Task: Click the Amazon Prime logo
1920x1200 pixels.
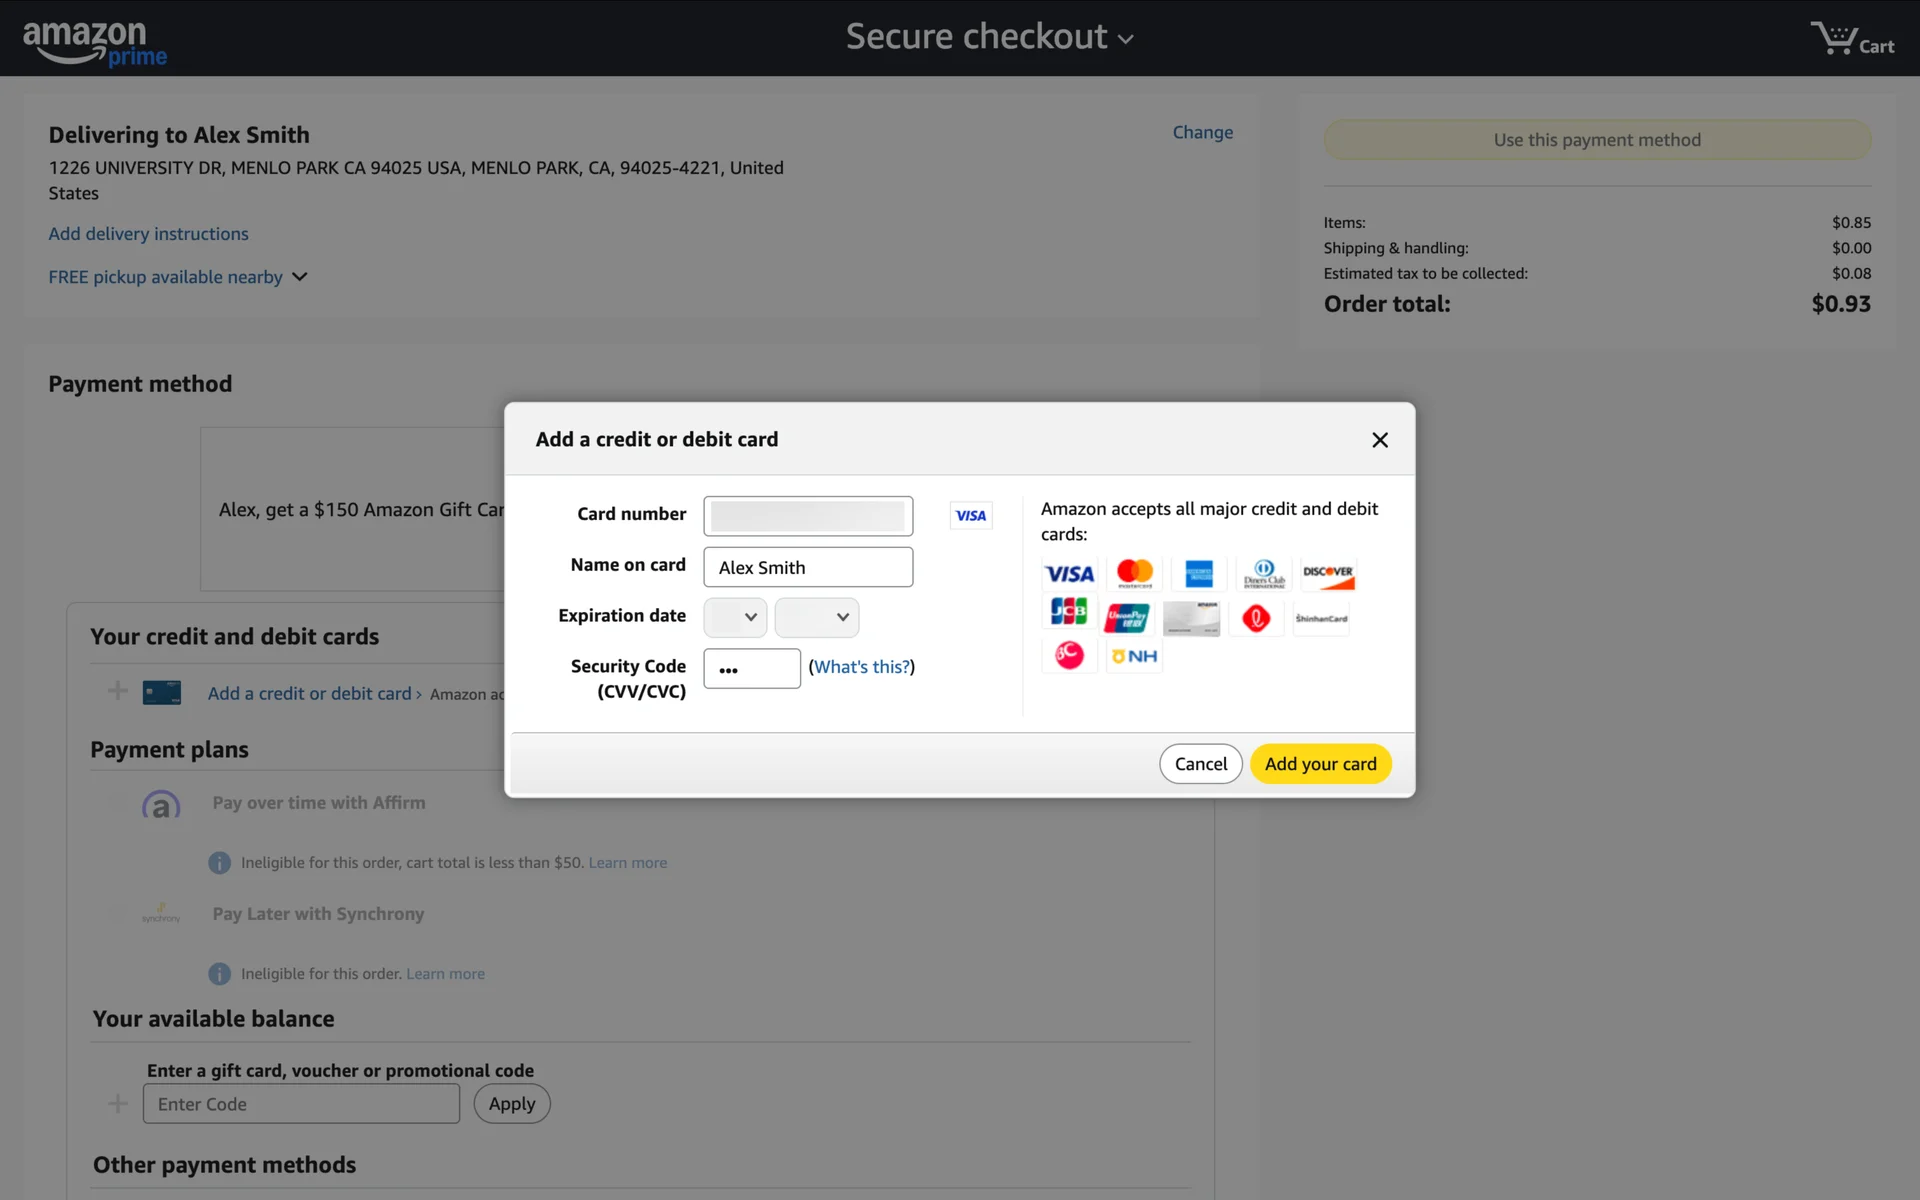Action: coord(94,42)
